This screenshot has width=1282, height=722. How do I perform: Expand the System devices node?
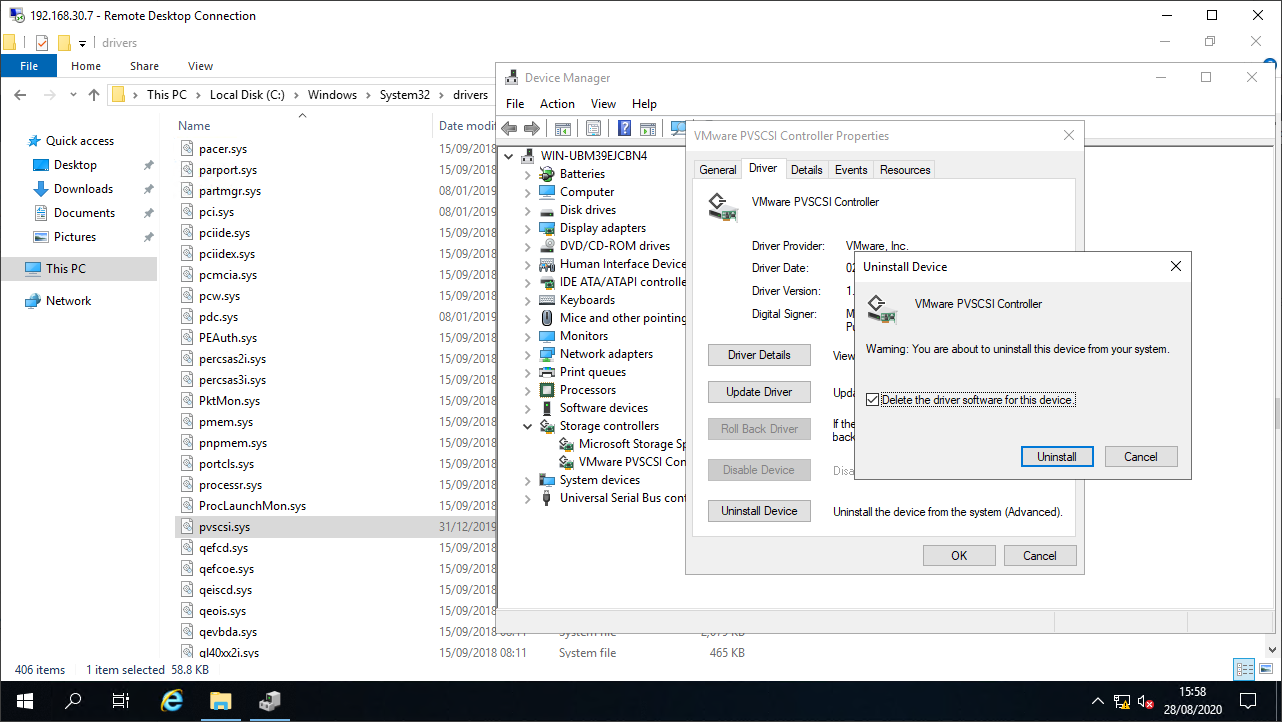pyautogui.click(x=527, y=480)
